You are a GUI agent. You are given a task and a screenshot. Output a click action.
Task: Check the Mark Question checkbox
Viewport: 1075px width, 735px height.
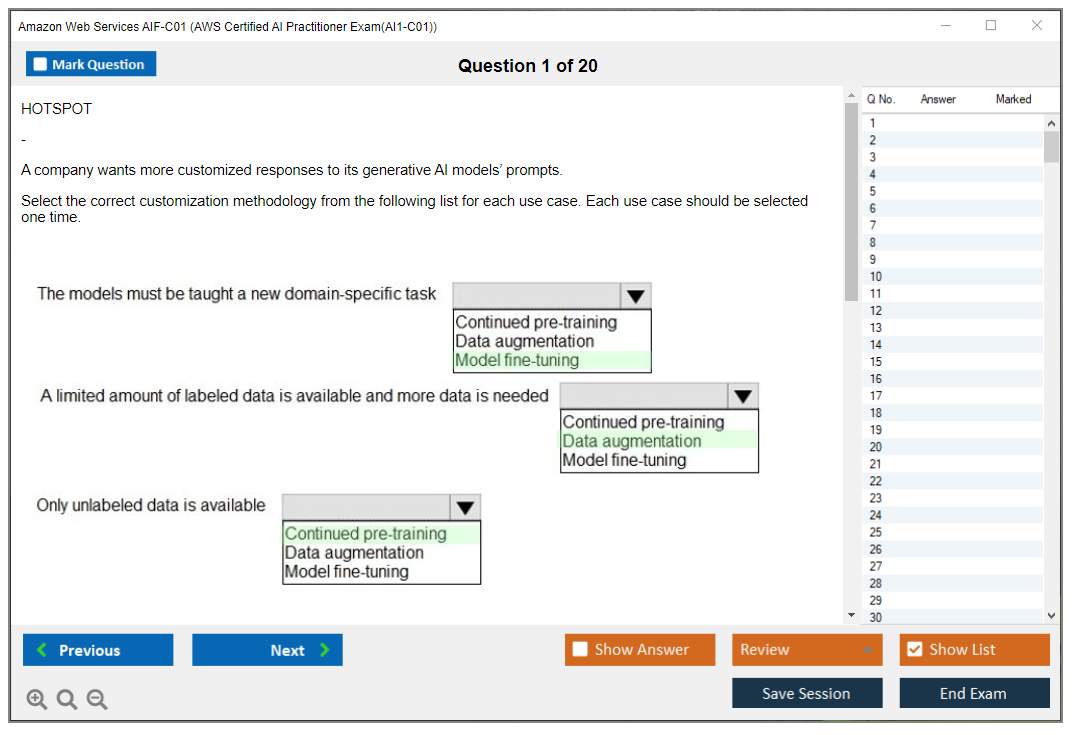pyautogui.click(x=40, y=63)
